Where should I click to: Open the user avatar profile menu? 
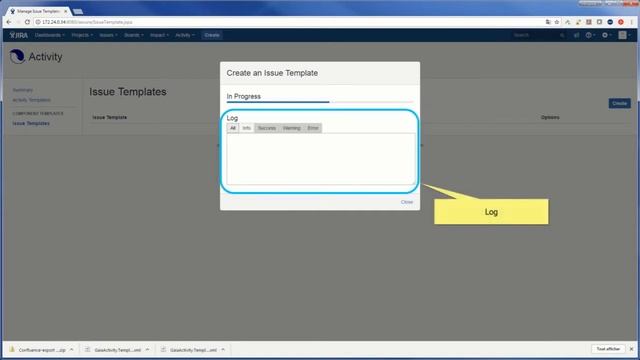624,36
